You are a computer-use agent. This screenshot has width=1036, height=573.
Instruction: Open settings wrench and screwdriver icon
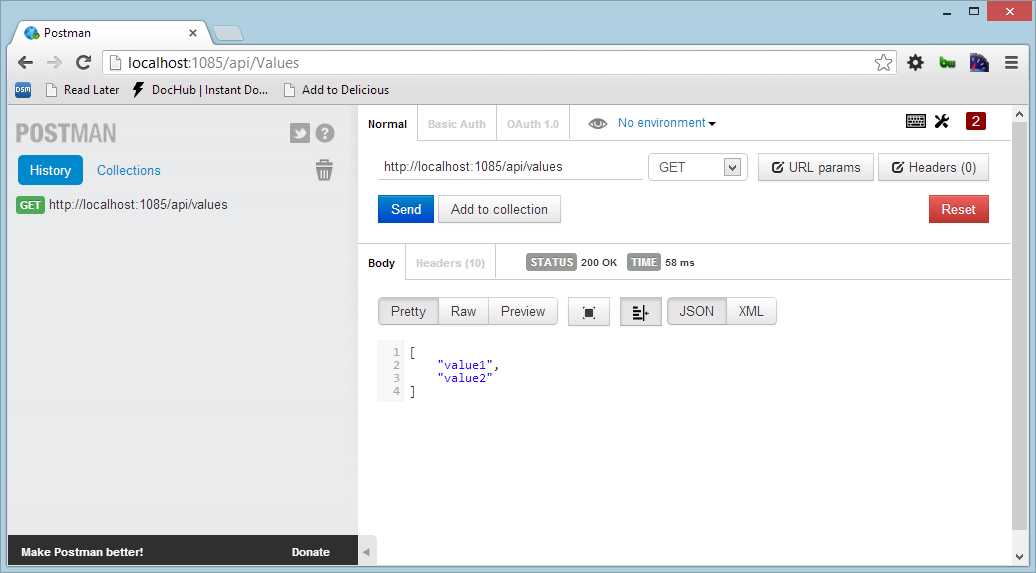pos(942,121)
